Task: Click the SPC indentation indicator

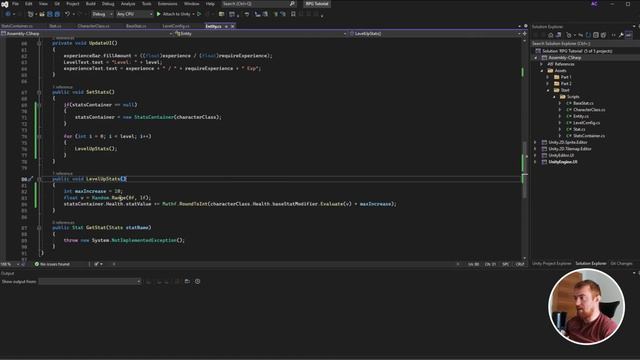Action: (x=506, y=264)
